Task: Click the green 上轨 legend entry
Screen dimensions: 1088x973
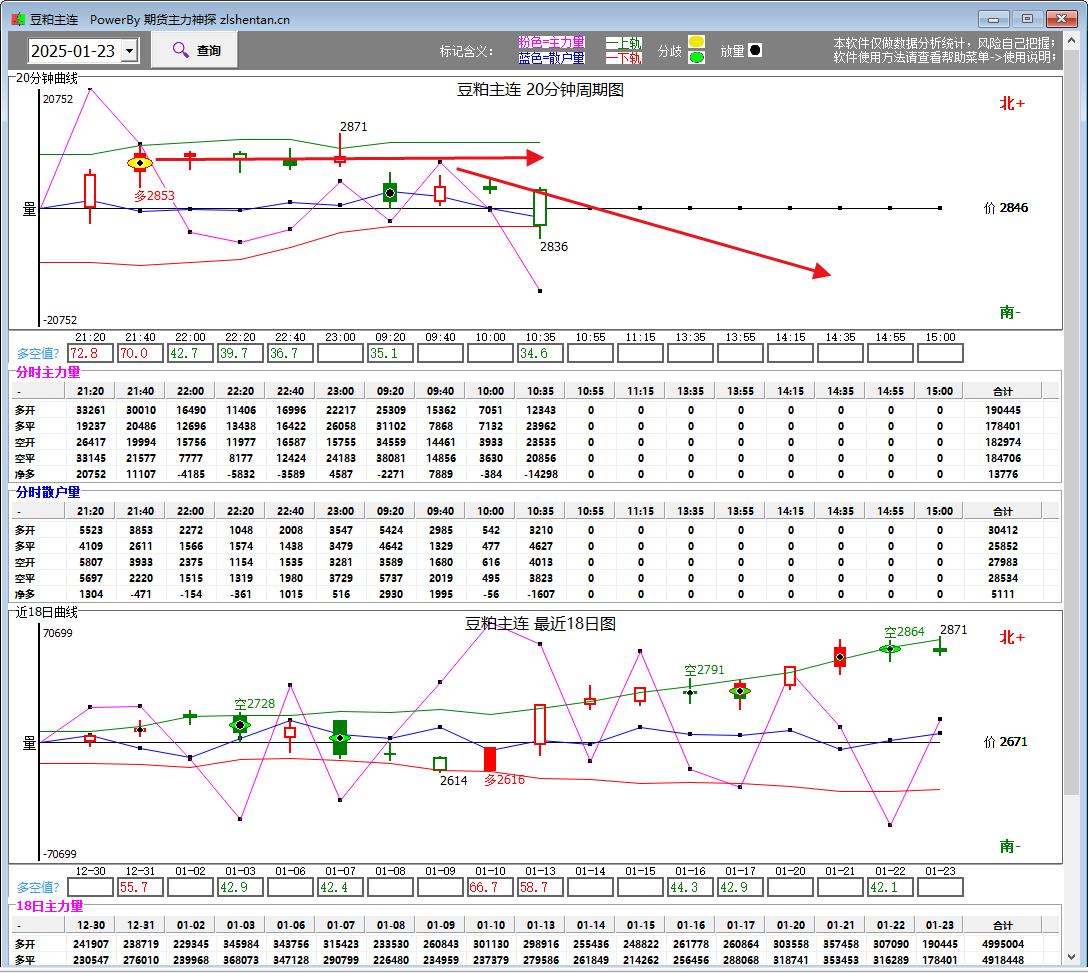Action: tap(624, 43)
